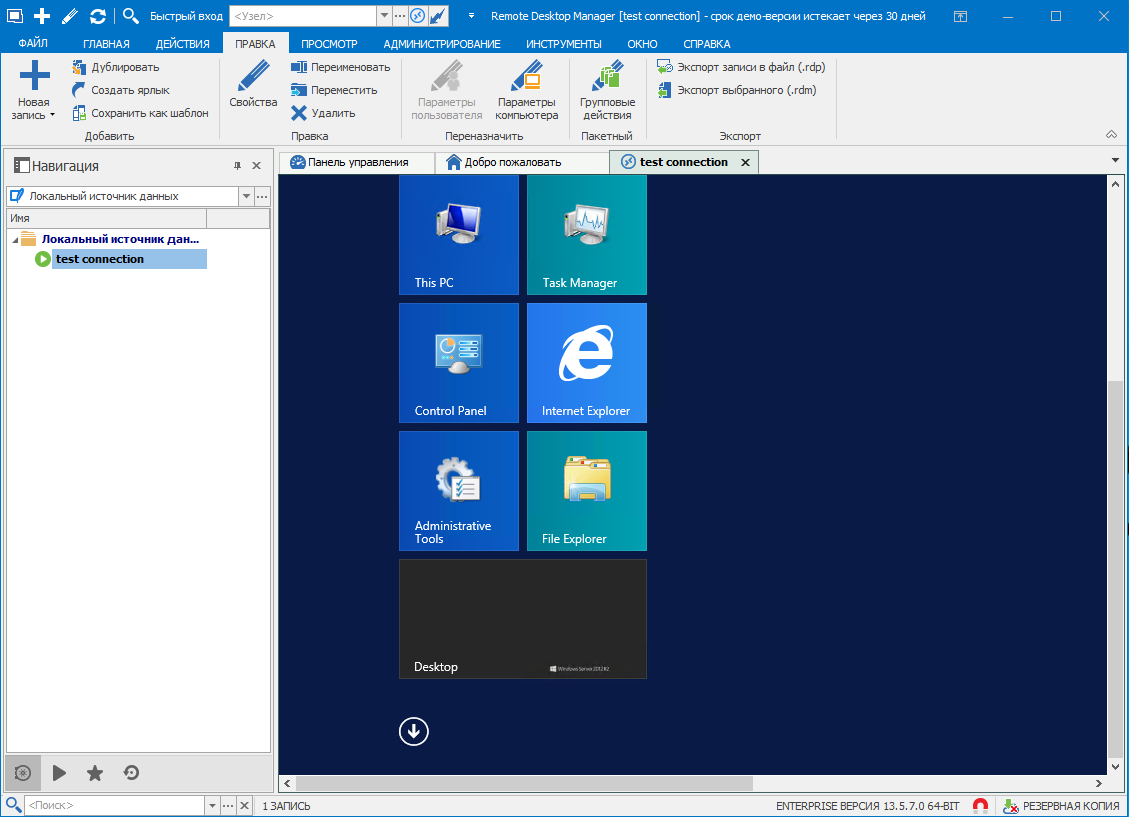Click Экспорт выбранного (.rdm)
Screen dimensions: 1129x817
point(737,90)
